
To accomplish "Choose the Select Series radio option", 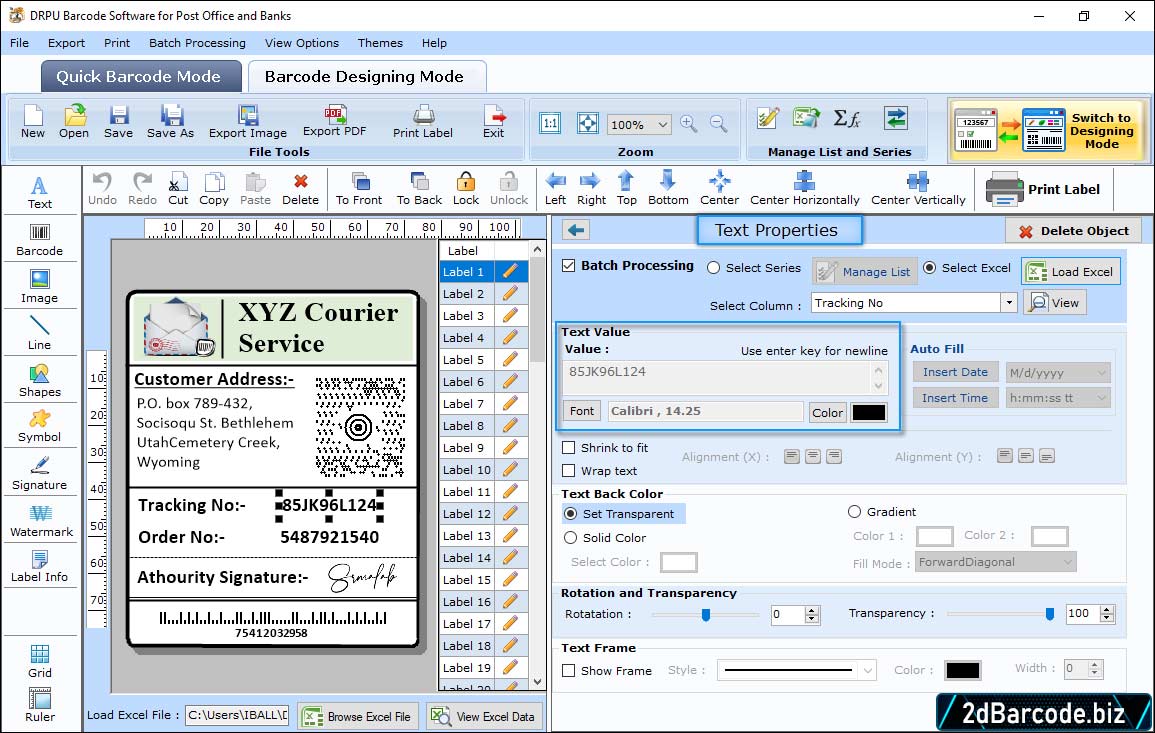I will 713,268.
